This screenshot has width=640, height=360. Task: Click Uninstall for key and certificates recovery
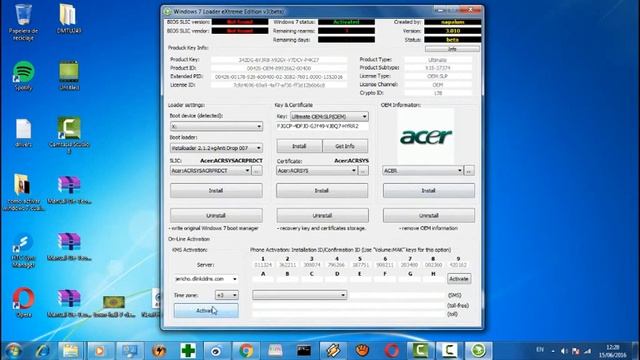coord(322,216)
